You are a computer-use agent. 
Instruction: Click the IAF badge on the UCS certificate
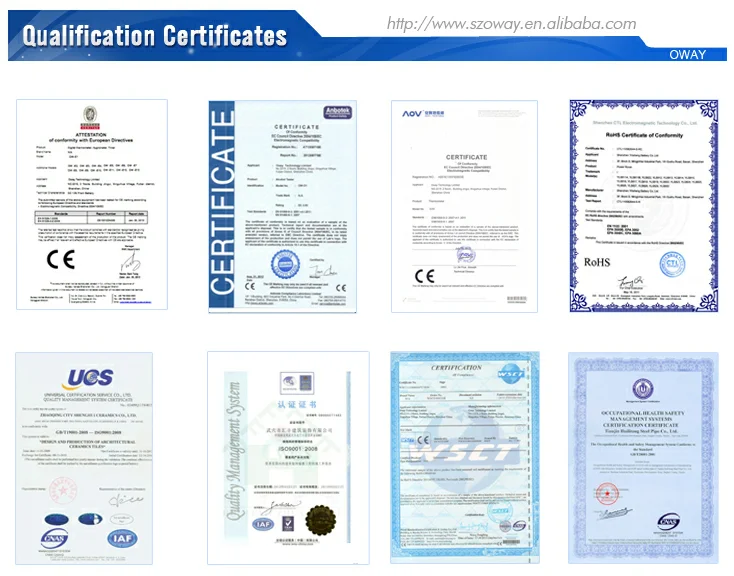click(x=122, y=539)
